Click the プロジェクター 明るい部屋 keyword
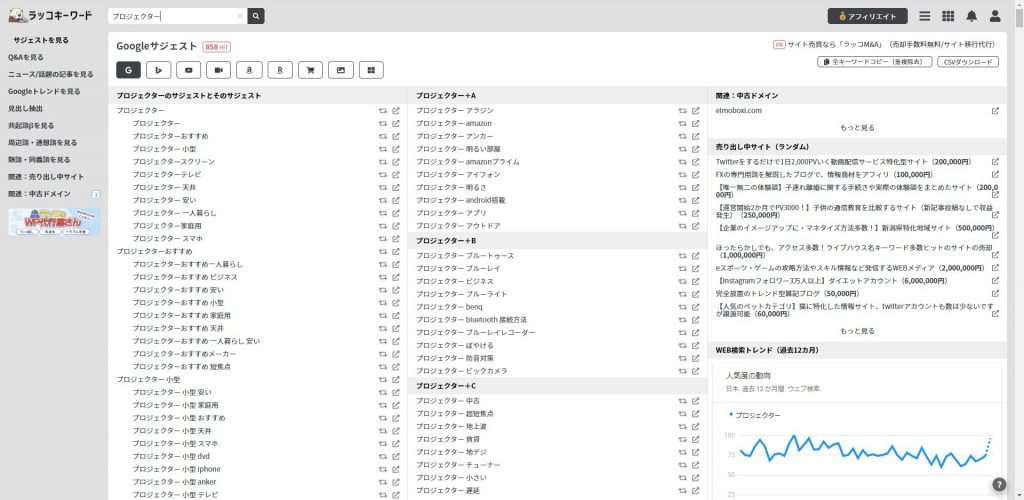The height and width of the screenshot is (500, 1024). pyautogui.click(x=458, y=149)
